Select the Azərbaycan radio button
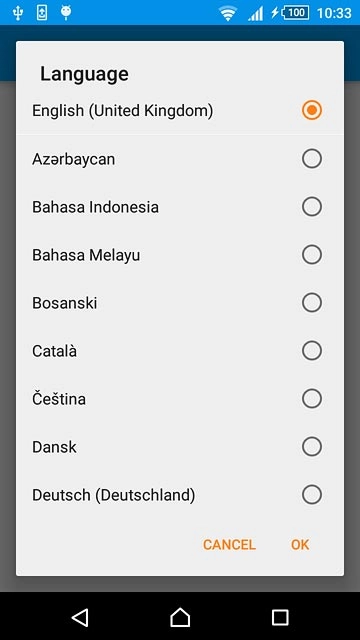 click(312, 159)
